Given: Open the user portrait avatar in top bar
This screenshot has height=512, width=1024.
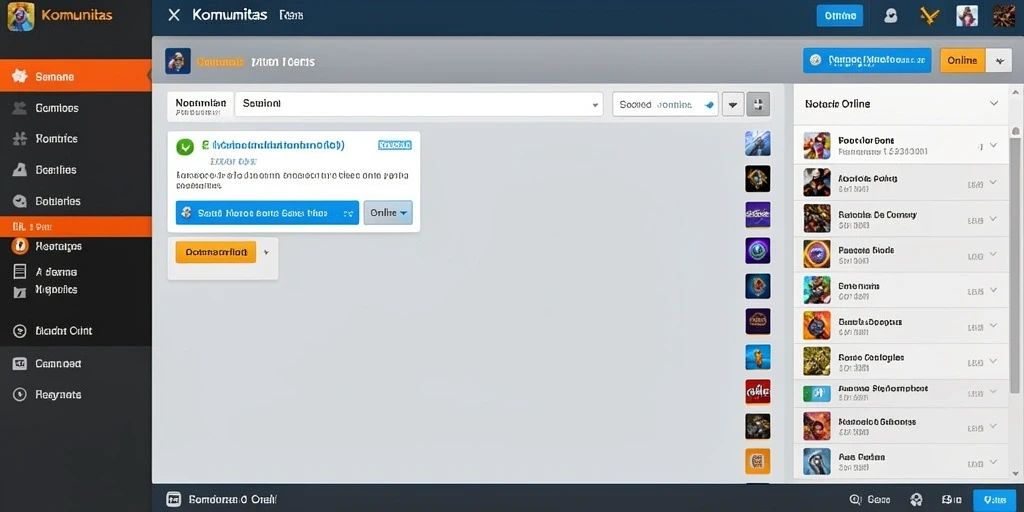Looking at the screenshot, I should pyautogui.click(x=967, y=16).
